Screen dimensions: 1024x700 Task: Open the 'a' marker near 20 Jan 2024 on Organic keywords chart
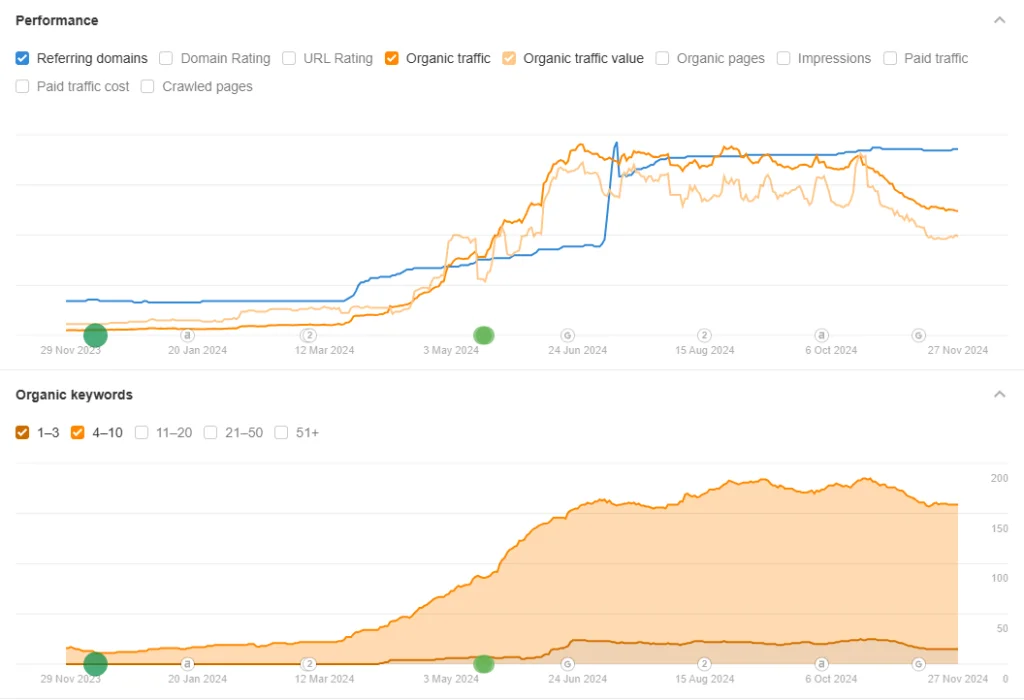click(187, 664)
